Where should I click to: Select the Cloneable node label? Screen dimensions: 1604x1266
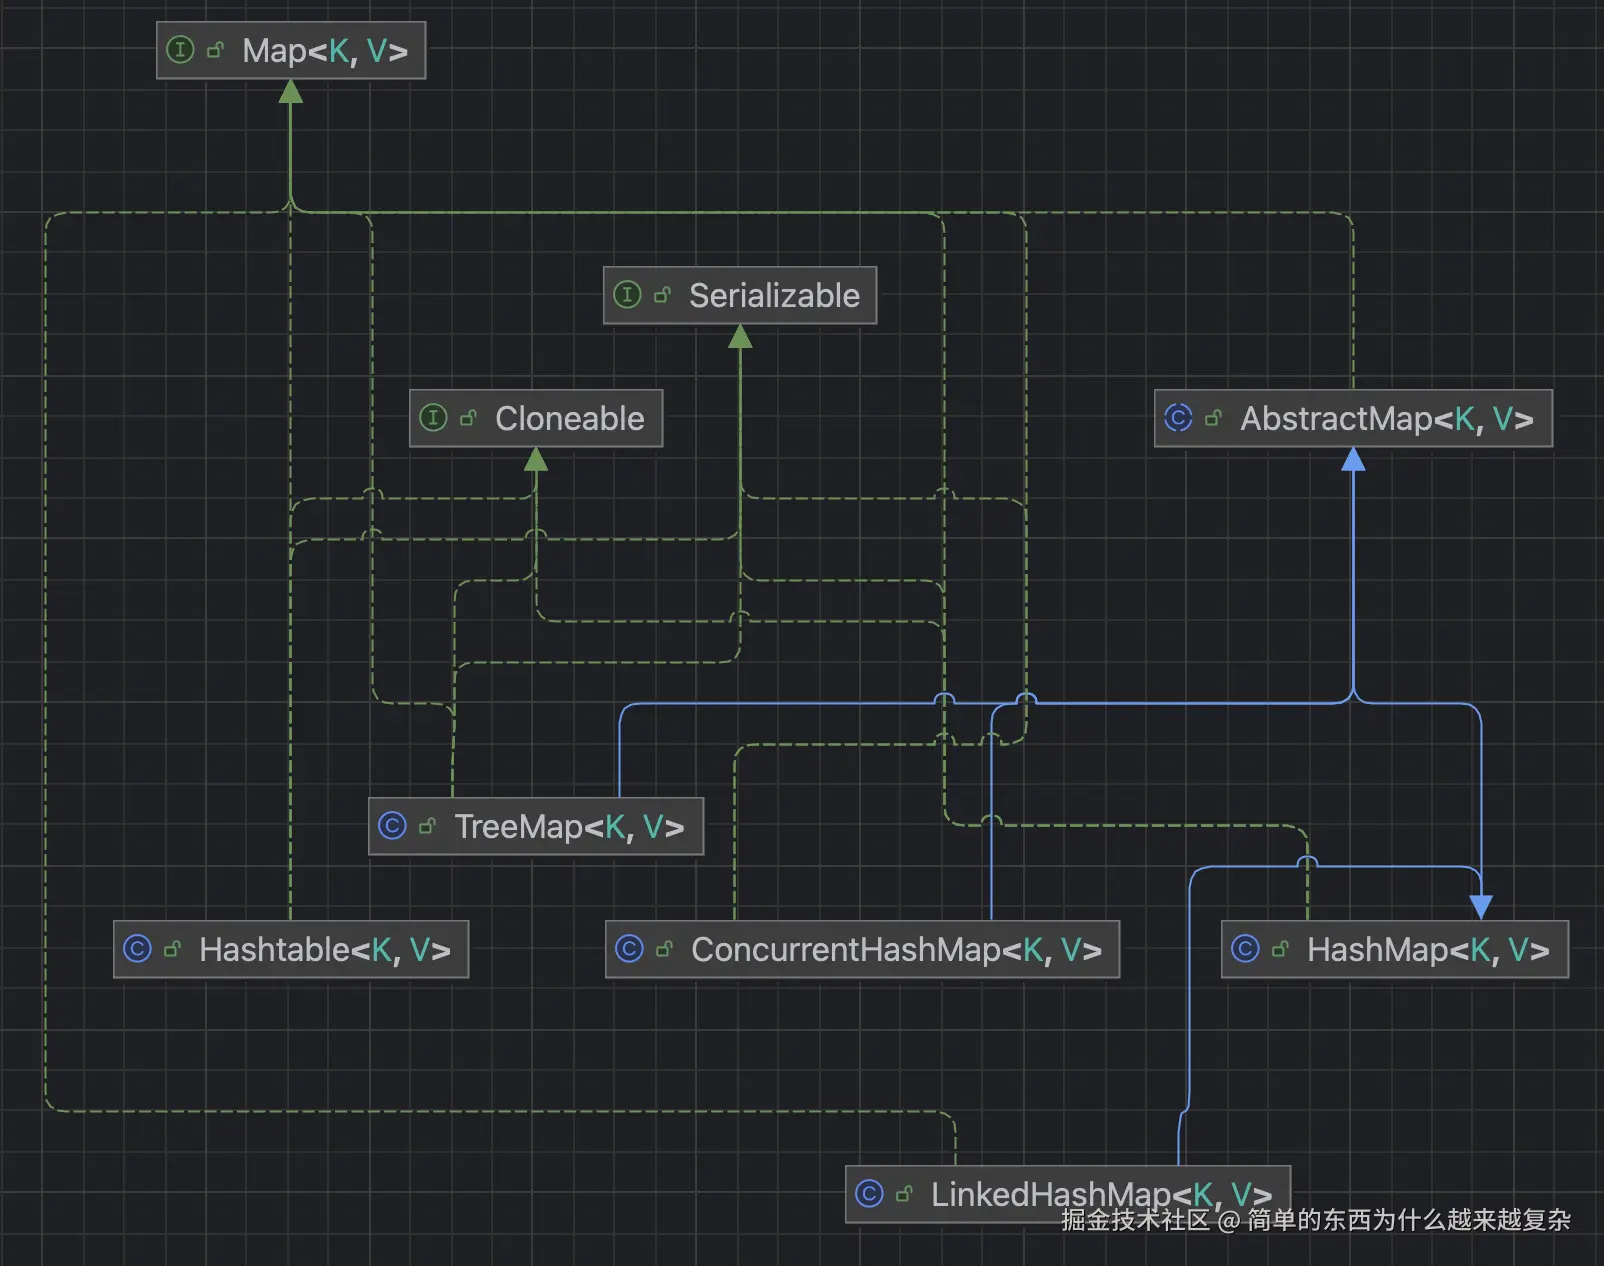click(570, 419)
